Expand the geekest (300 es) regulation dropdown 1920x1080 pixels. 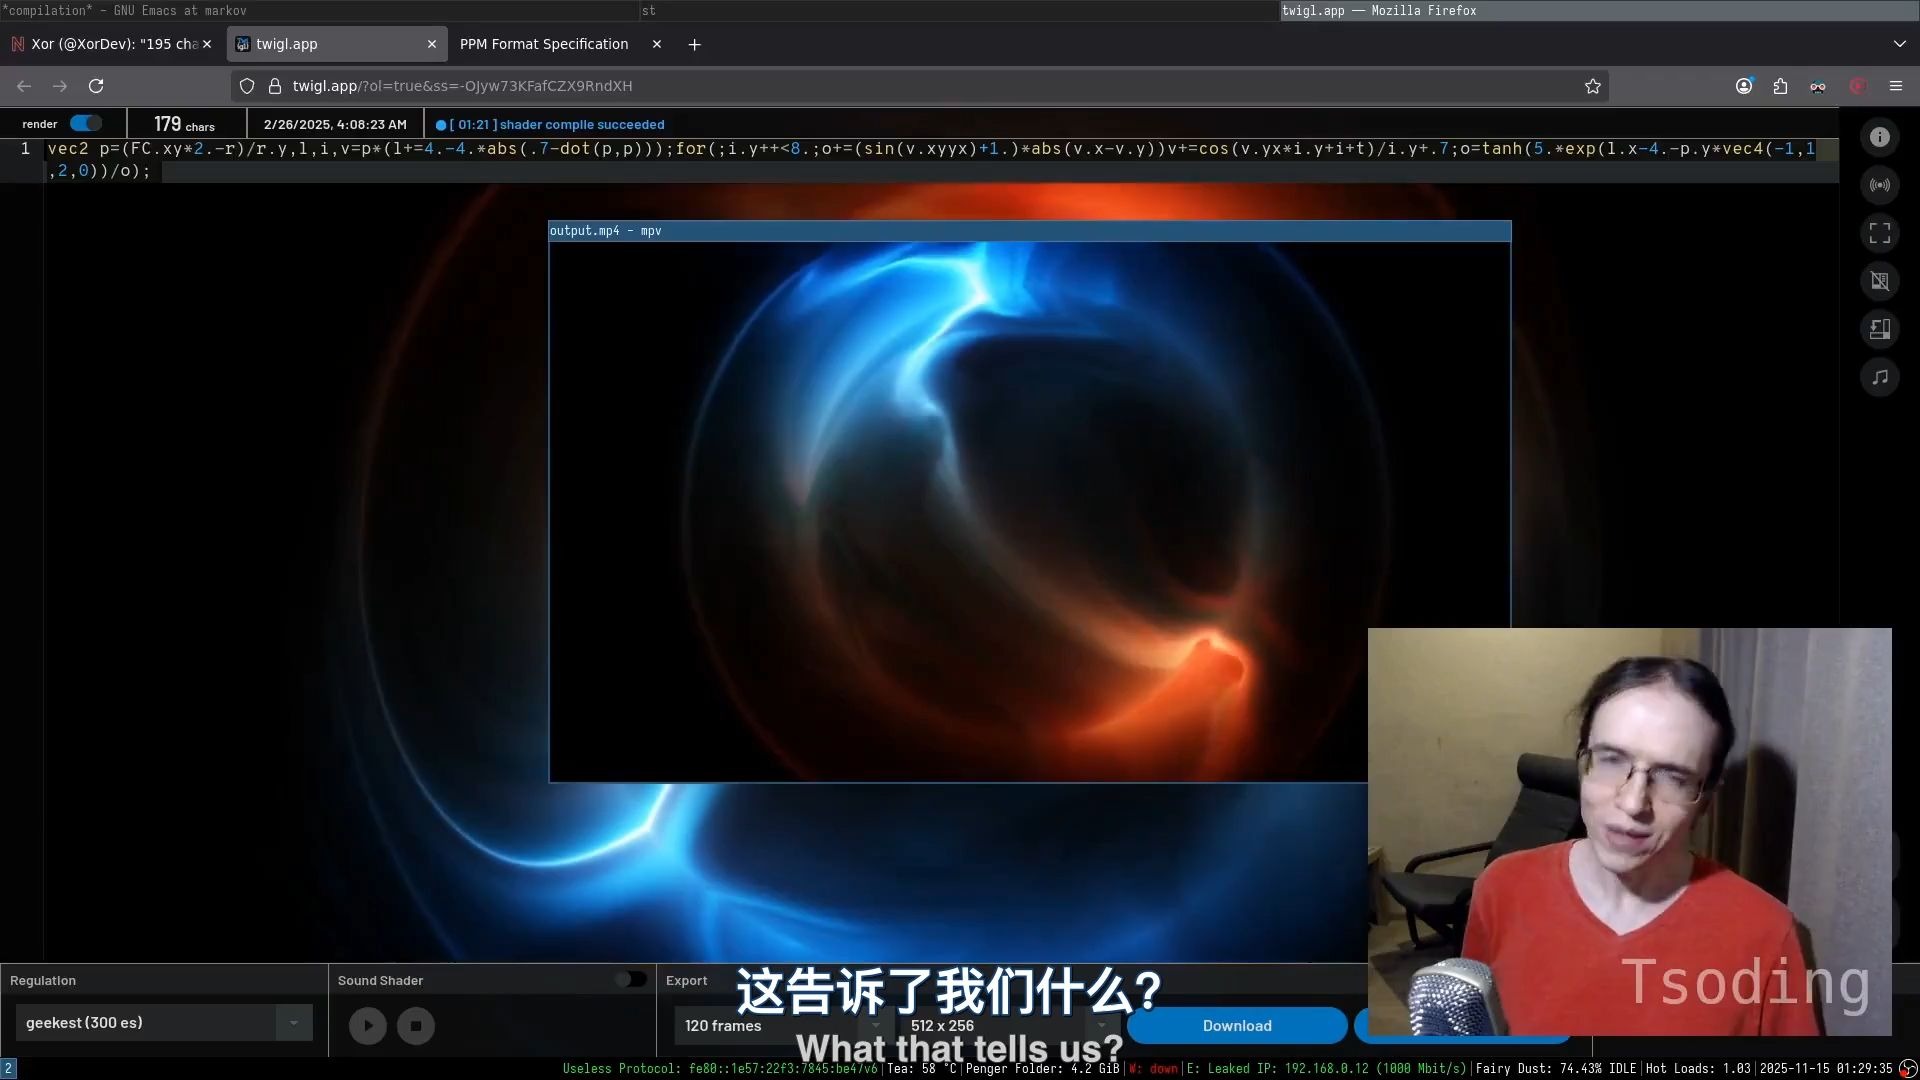(293, 1023)
